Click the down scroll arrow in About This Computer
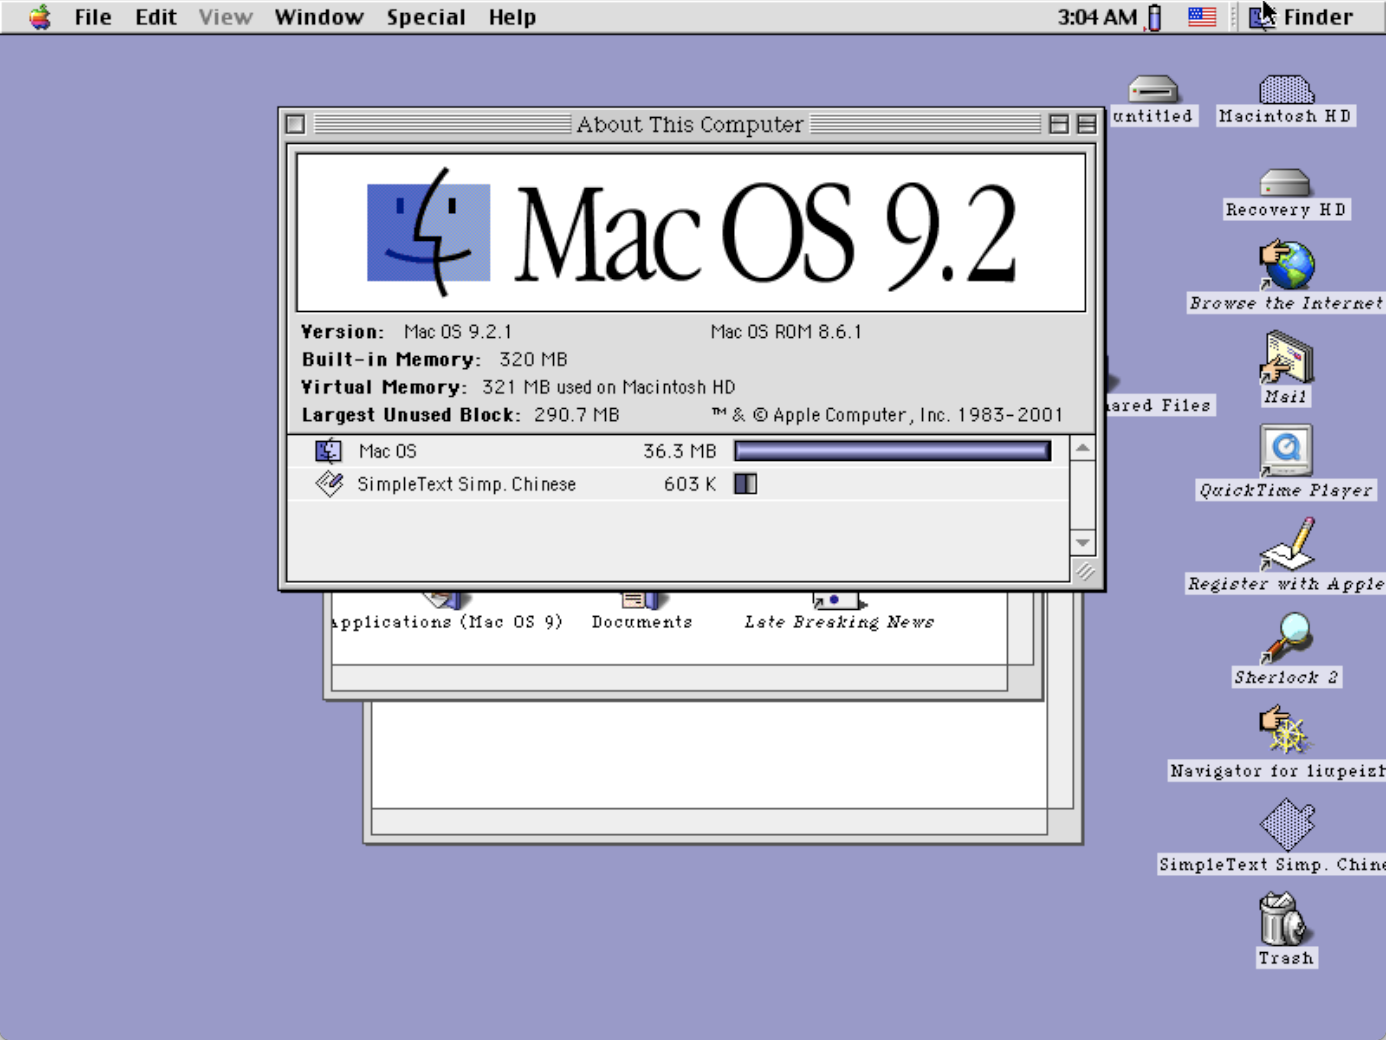This screenshot has width=1386, height=1040. pyautogui.click(x=1083, y=542)
